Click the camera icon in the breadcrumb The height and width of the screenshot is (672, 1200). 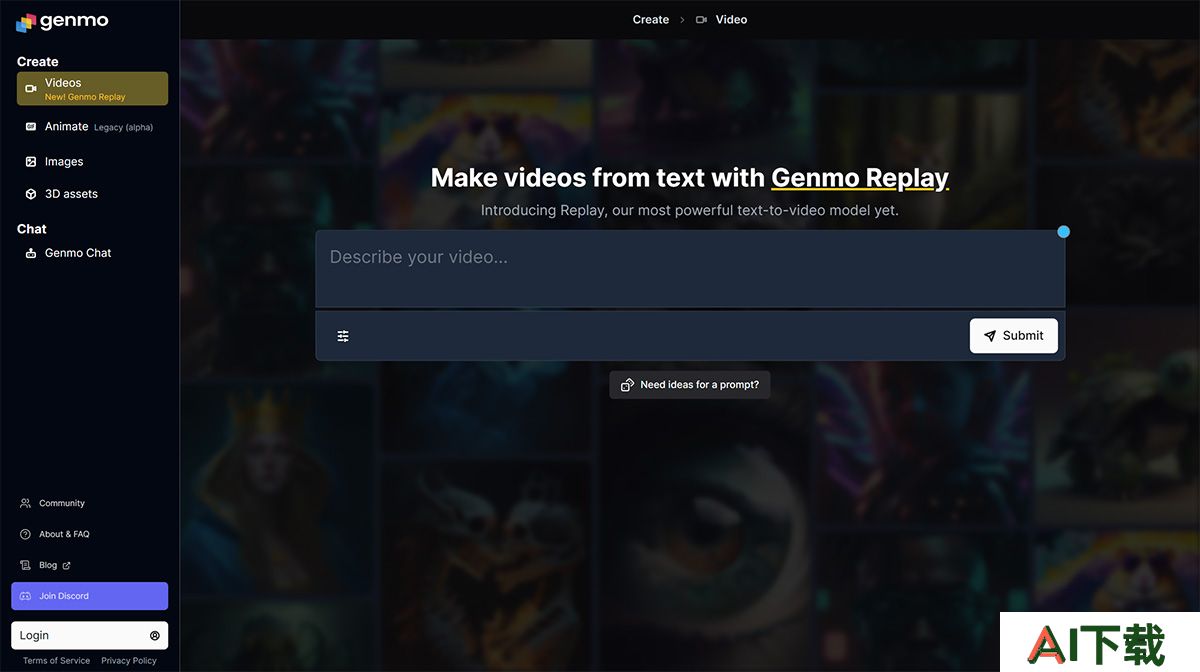(x=701, y=19)
